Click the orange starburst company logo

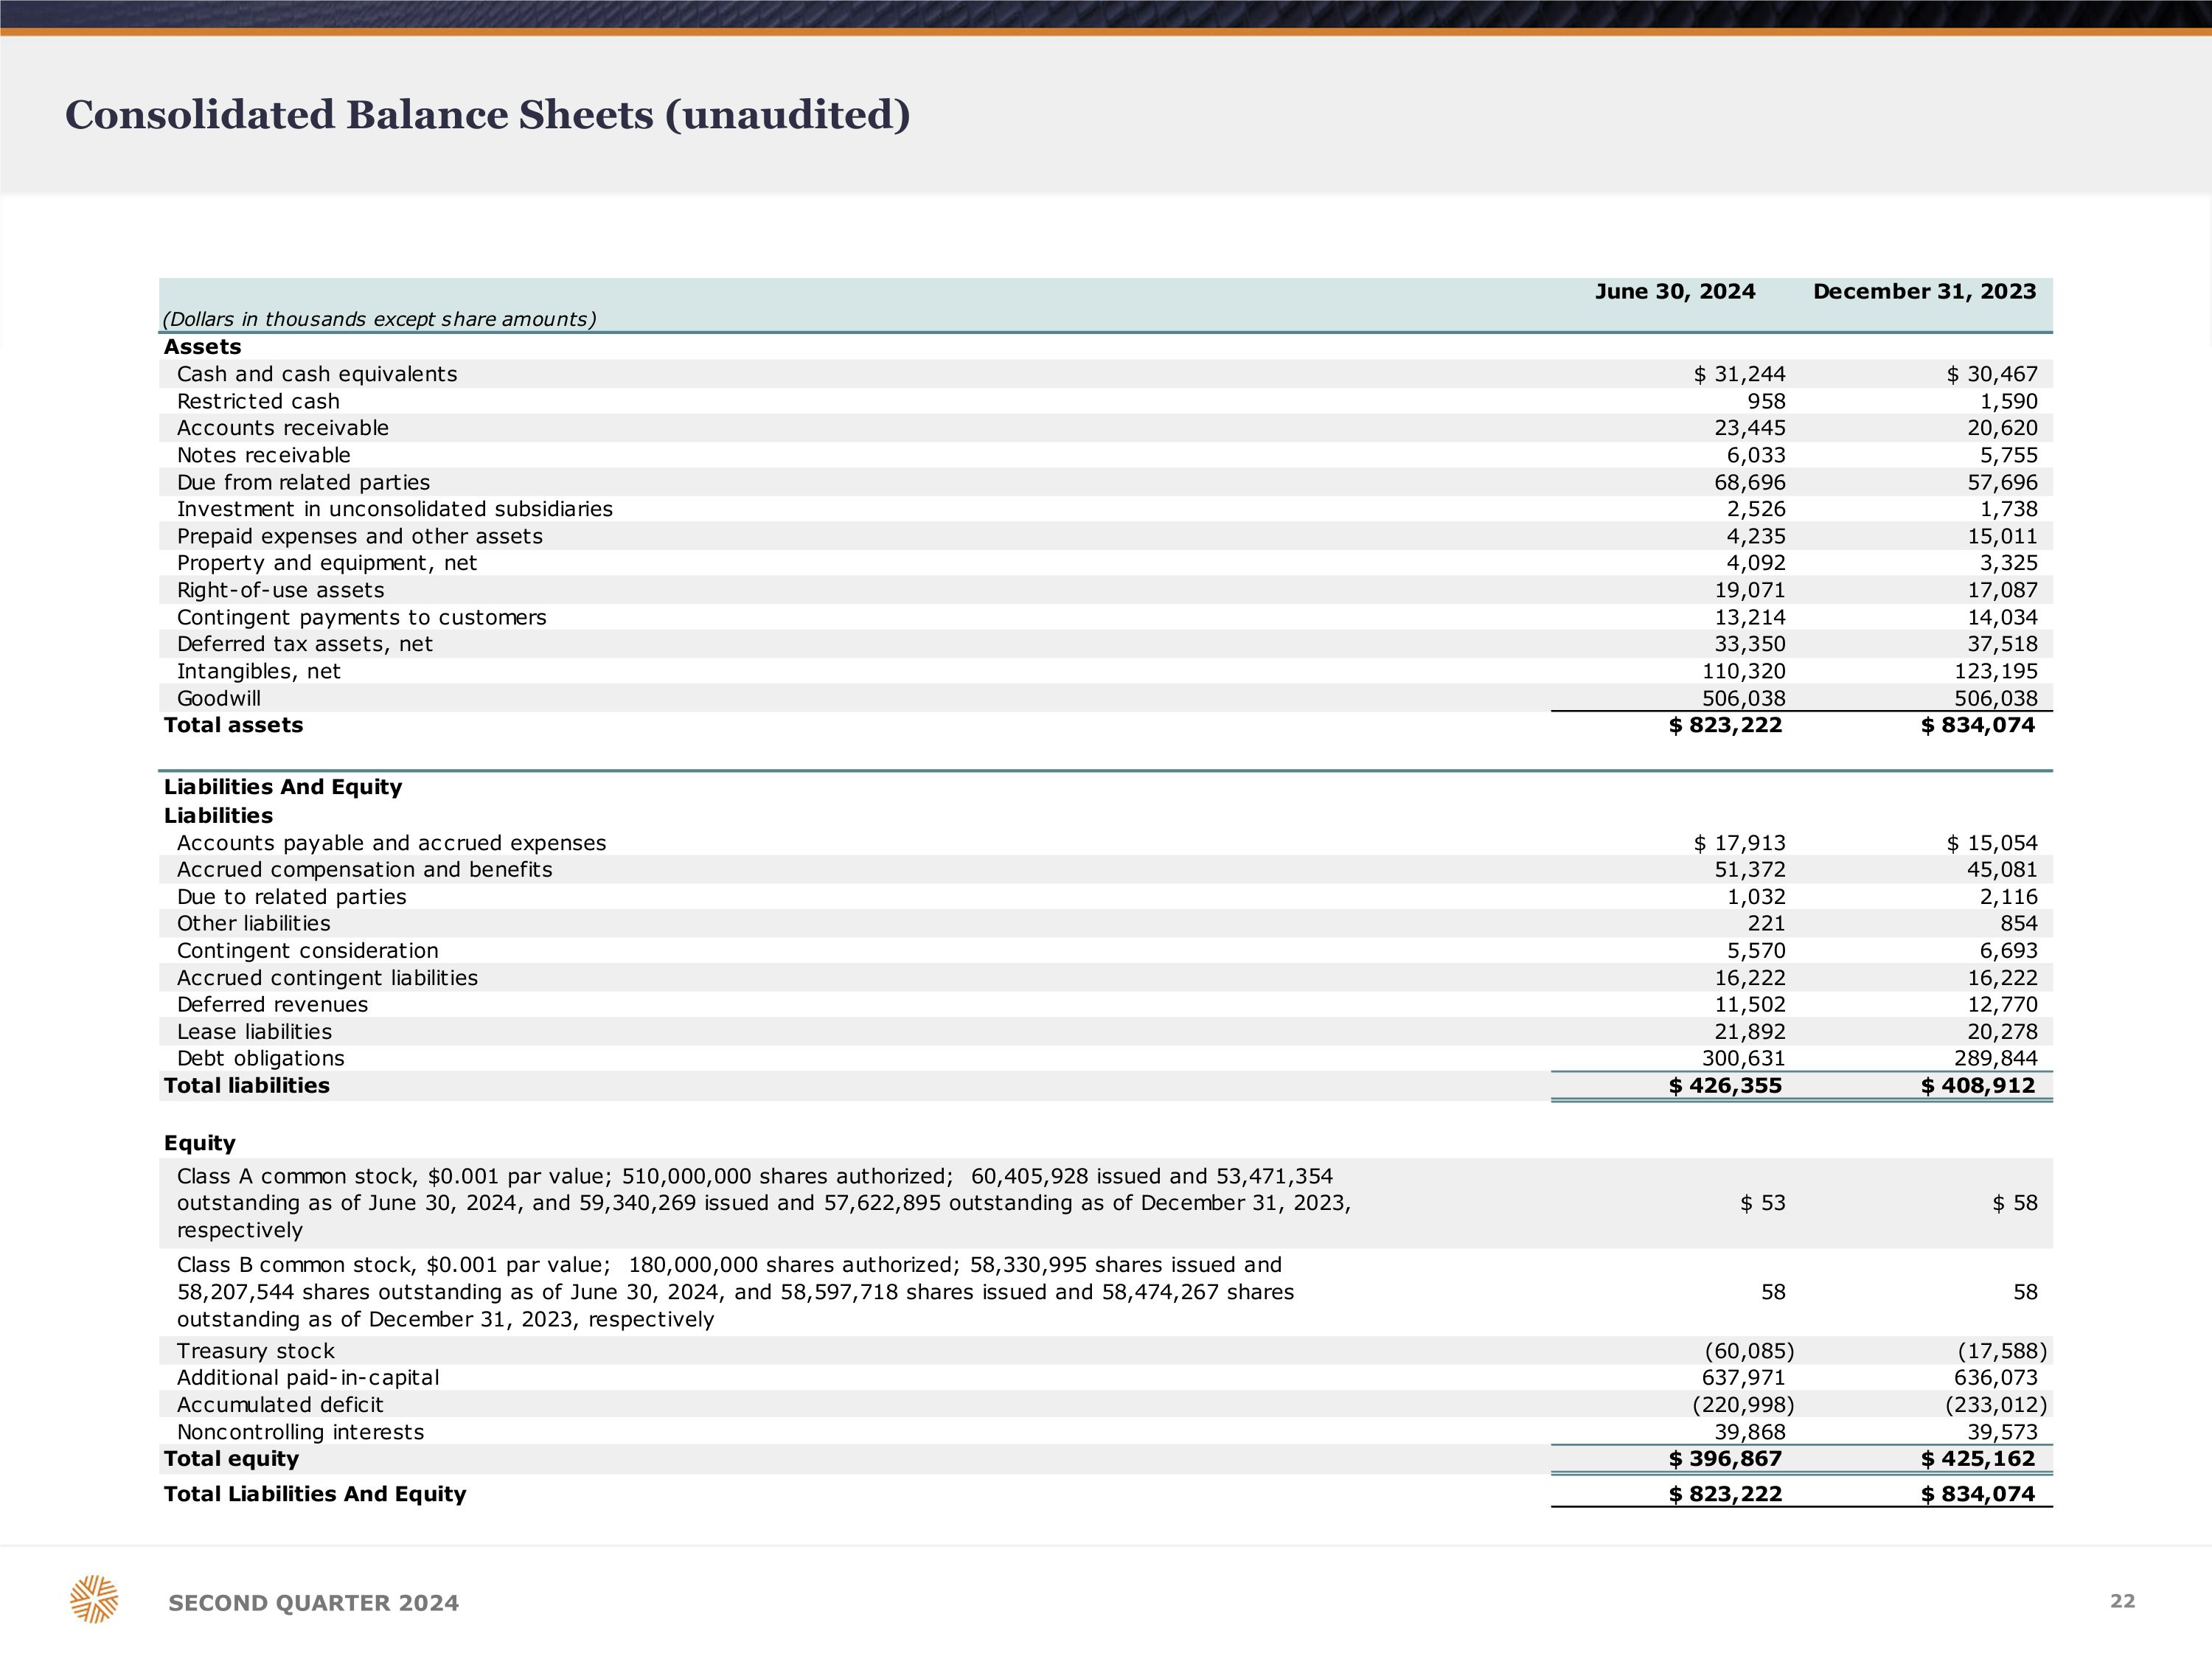coord(94,1599)
